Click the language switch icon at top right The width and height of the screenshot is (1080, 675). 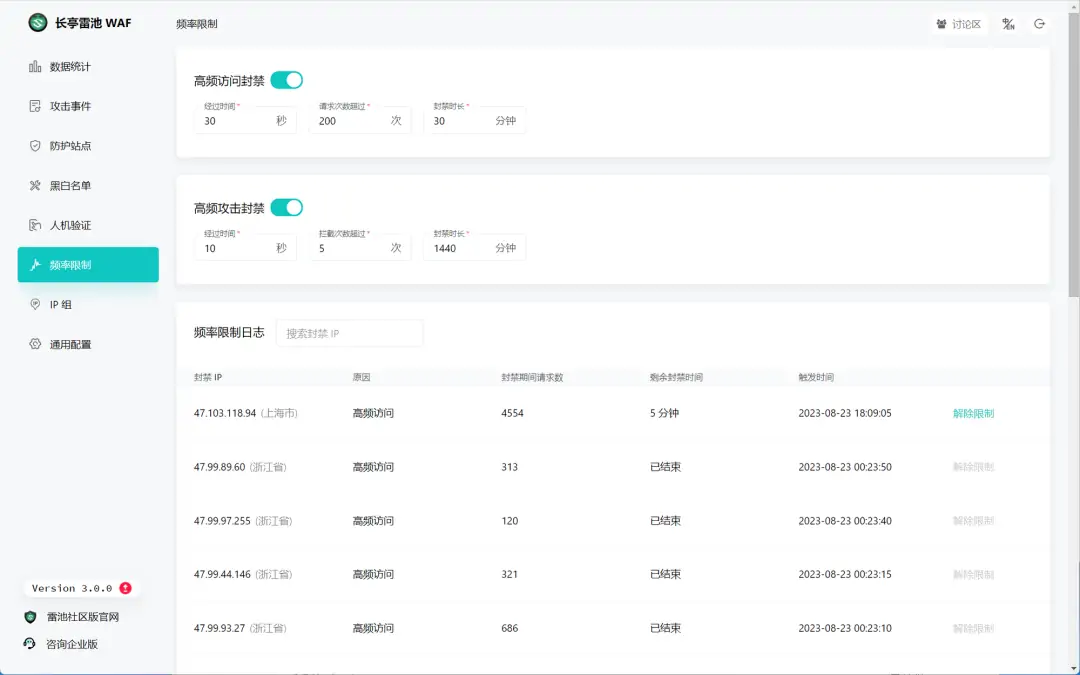(x=1006, y=23)
